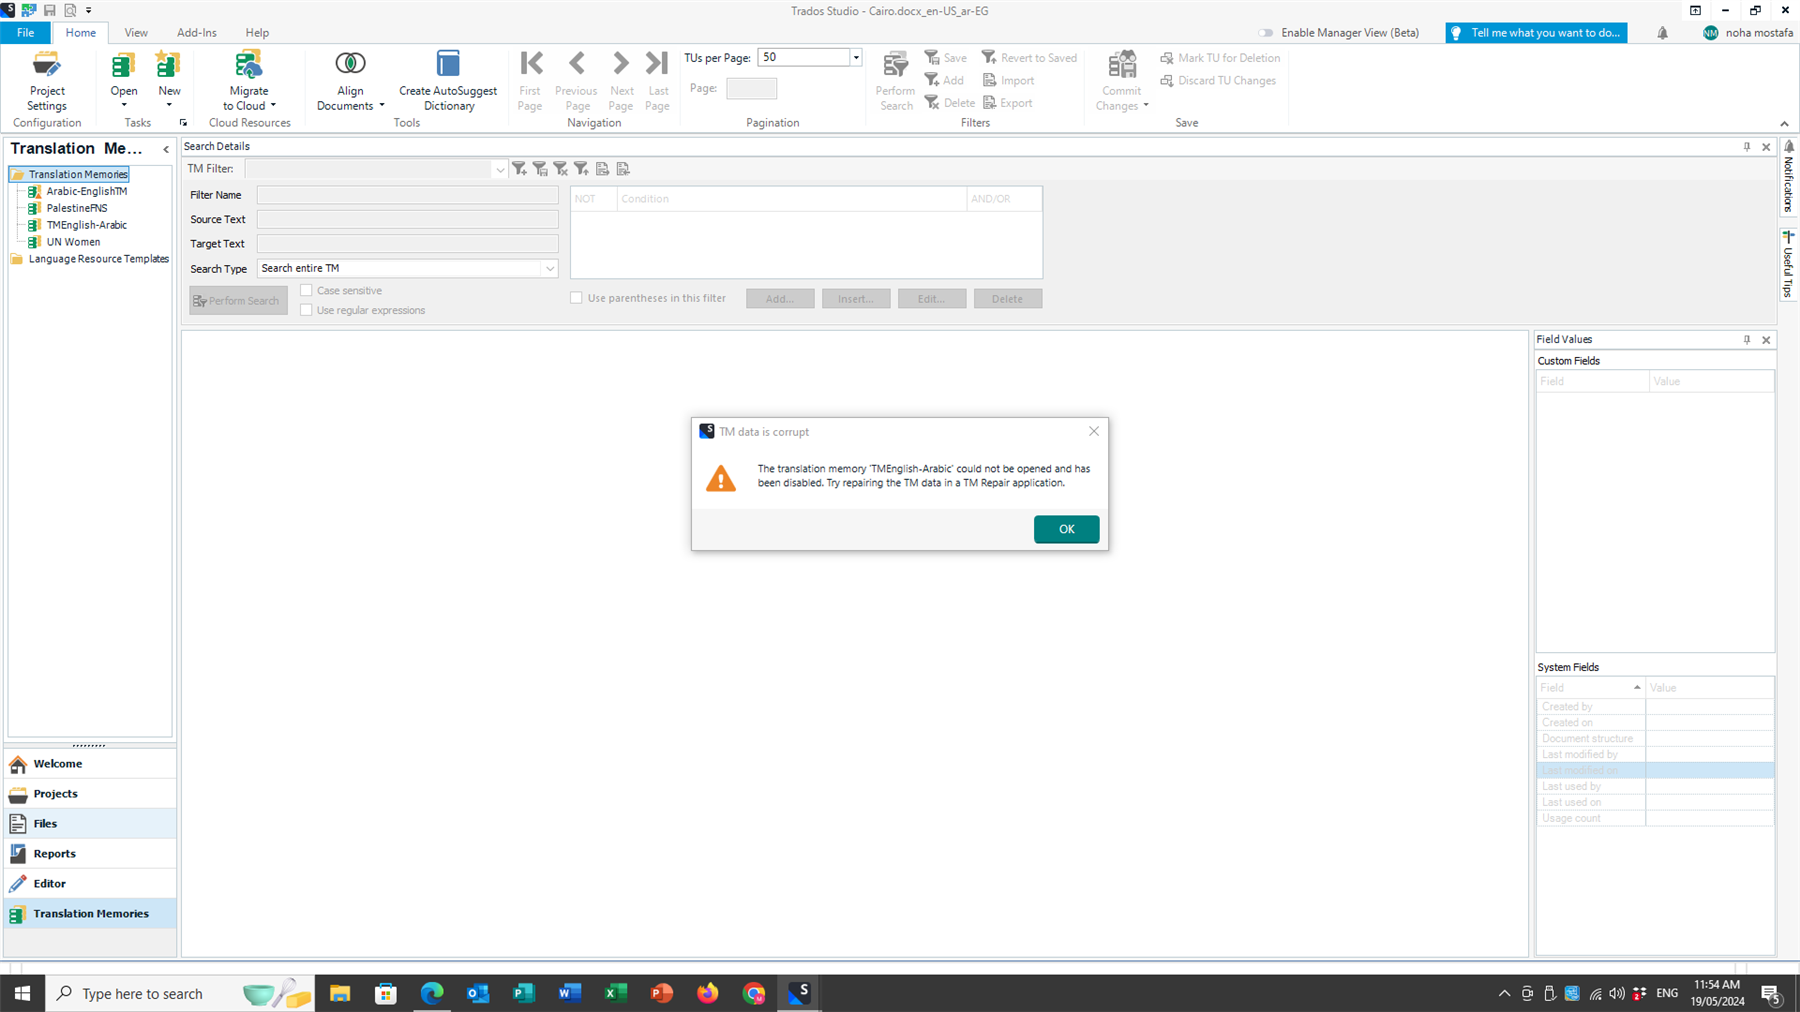
Task: Switch to the Home ribbon tab
Action: pyautogui.click(x=81, y=33)
